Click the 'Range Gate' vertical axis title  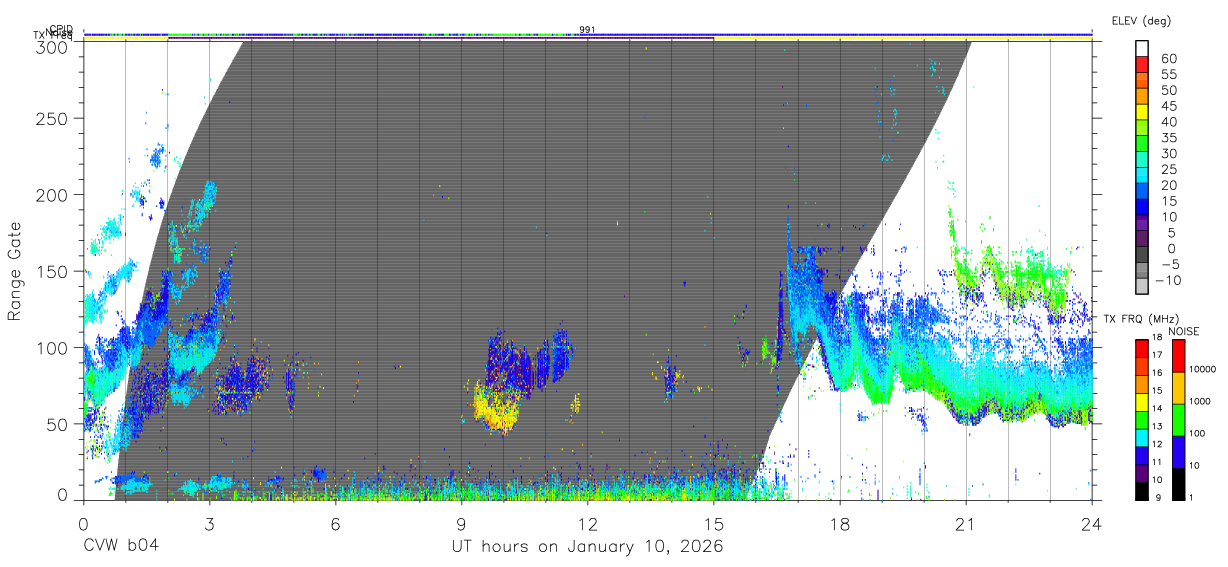click(15, 272)
